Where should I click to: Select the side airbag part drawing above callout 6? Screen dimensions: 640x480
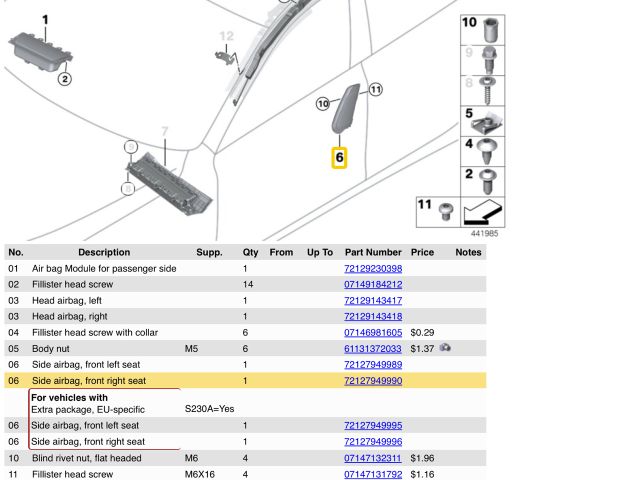tap(347, 108)
